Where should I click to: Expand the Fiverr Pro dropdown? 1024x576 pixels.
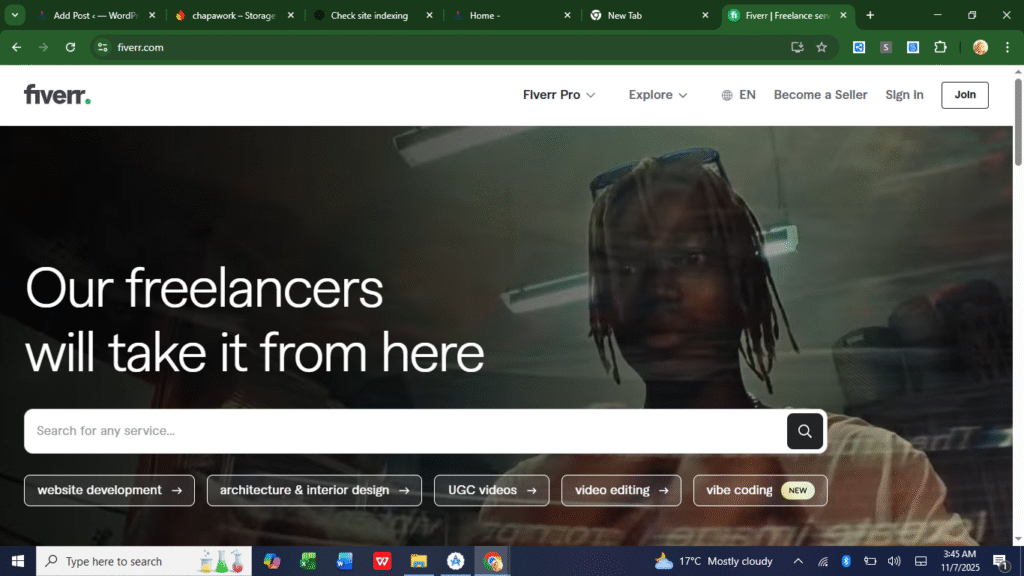pyautogui.click(x=559, y=95)
